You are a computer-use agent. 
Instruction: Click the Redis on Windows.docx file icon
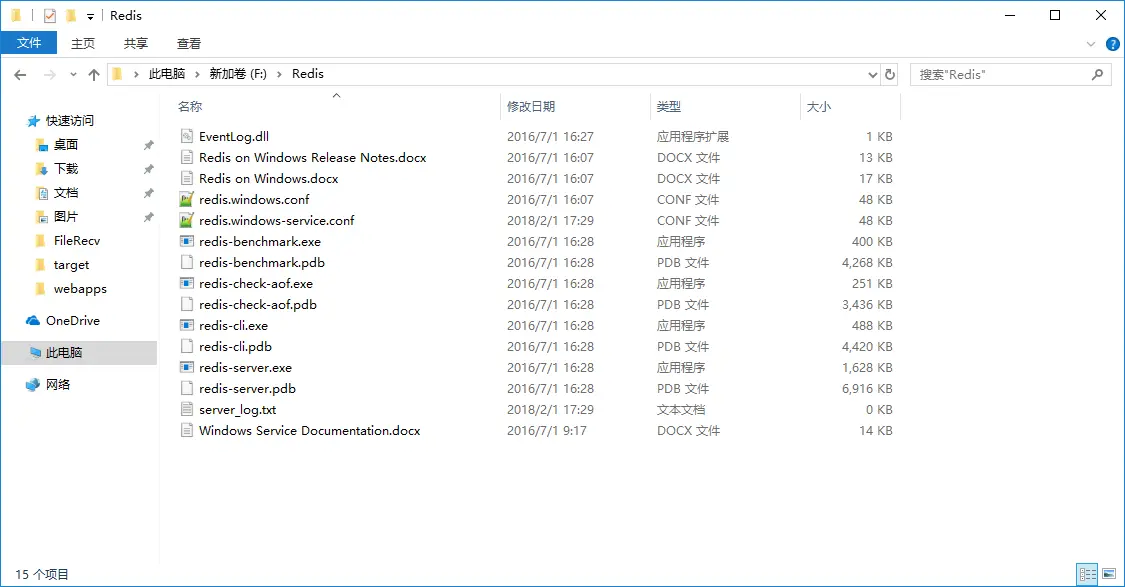187,179
